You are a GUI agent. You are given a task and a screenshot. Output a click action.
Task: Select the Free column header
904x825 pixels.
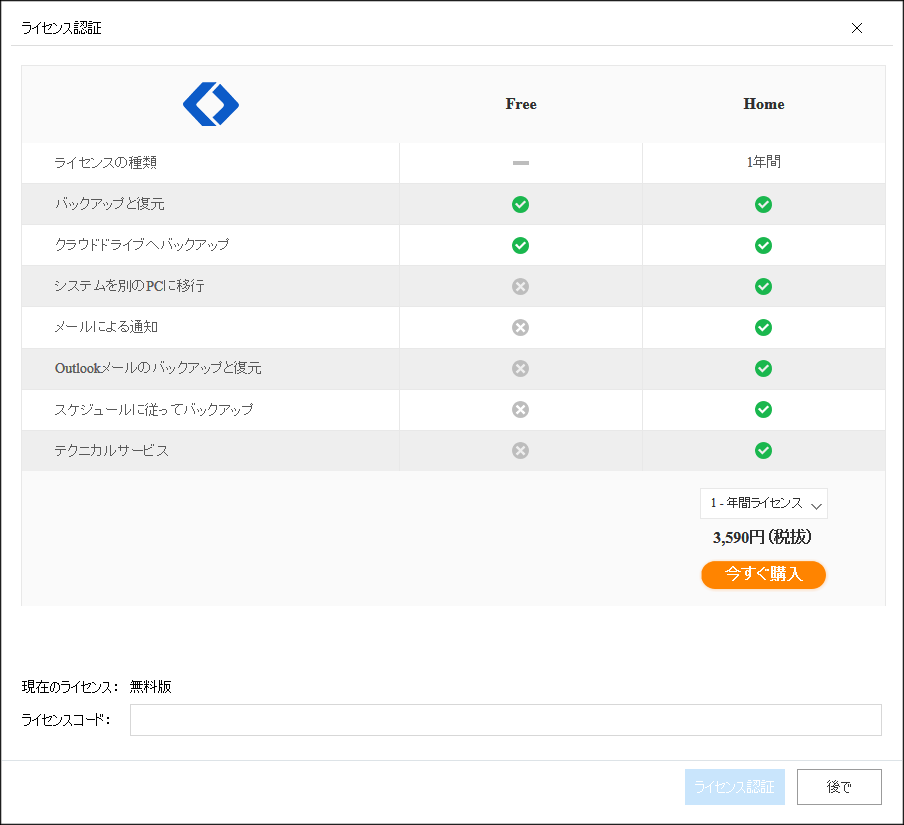(521, 104)
